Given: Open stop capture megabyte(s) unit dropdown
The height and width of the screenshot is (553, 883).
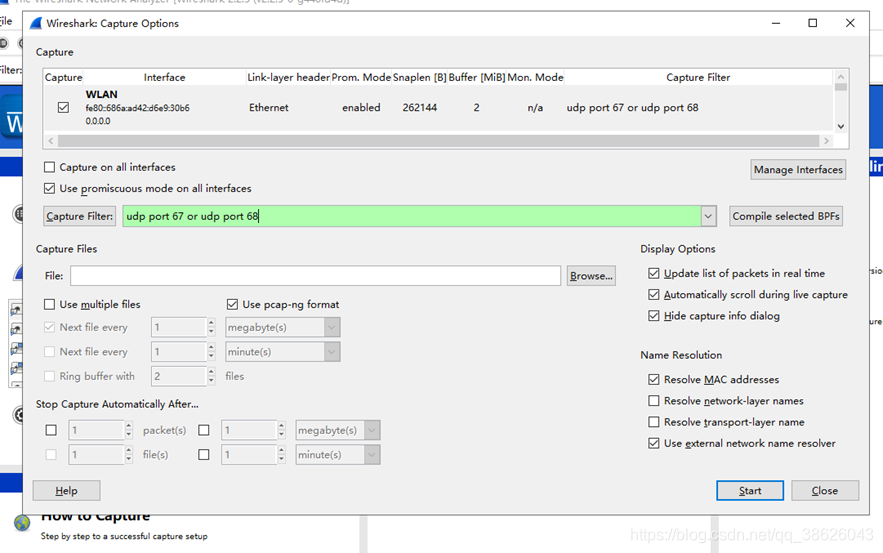Looking at the screenshot, I should click(372, 430).
